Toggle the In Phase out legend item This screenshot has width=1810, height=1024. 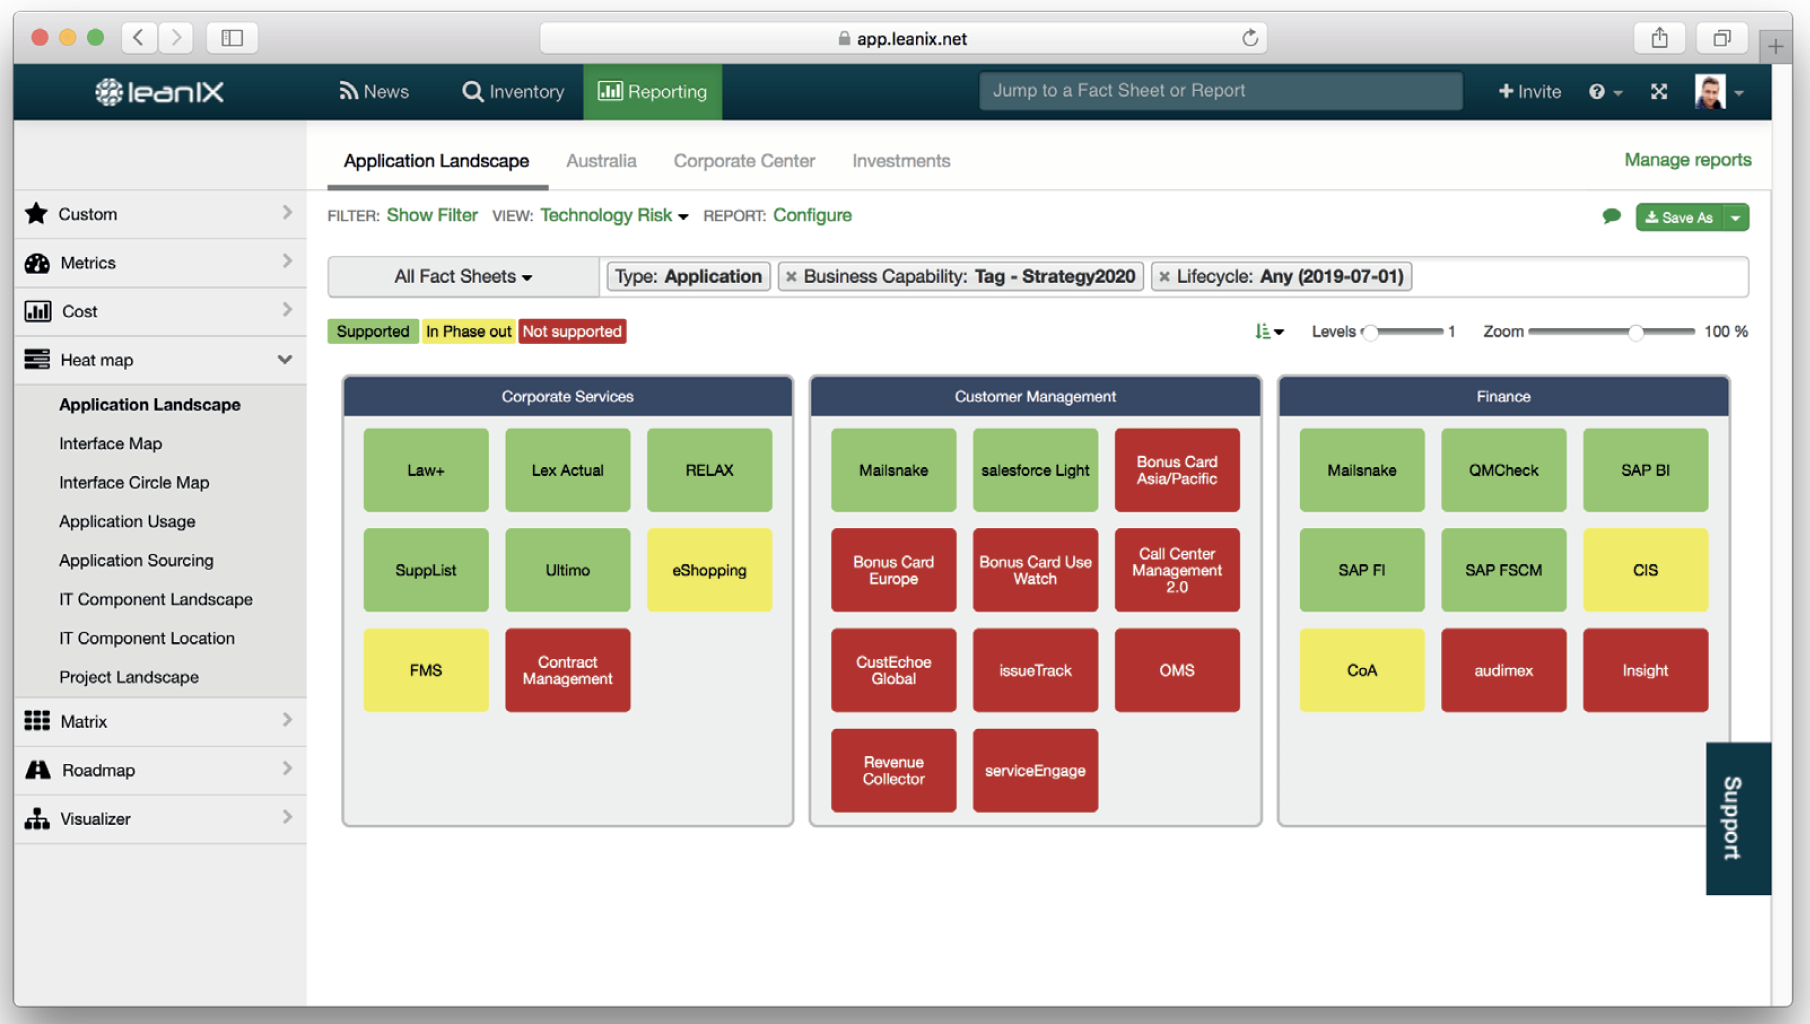pos(468,331)
